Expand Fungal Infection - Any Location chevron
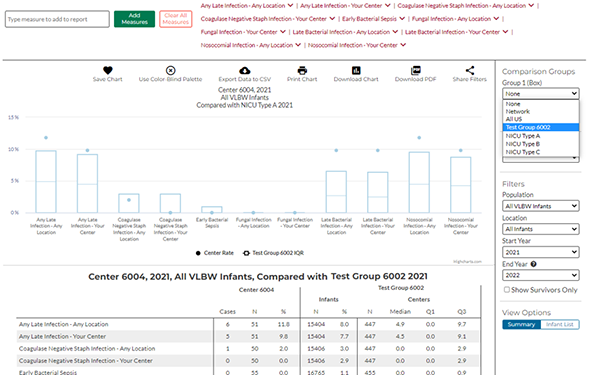 496,18
